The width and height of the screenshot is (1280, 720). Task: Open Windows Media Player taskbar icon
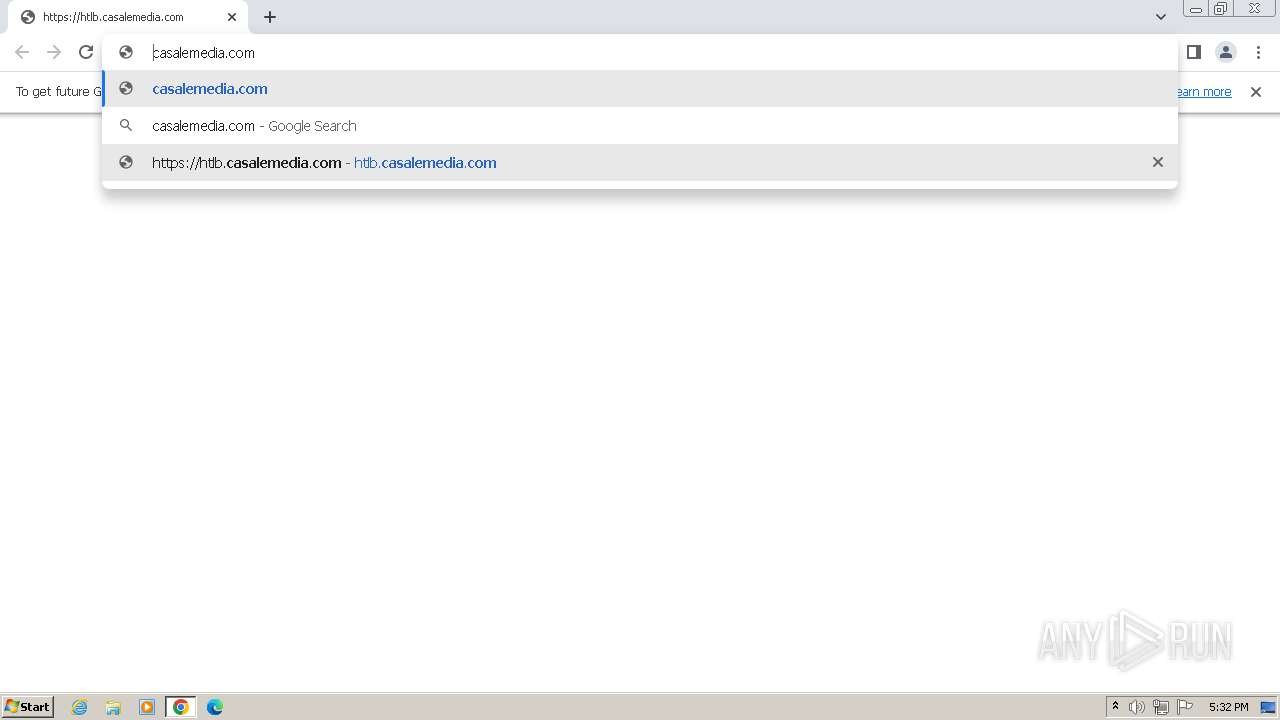[x=147, y=707]
